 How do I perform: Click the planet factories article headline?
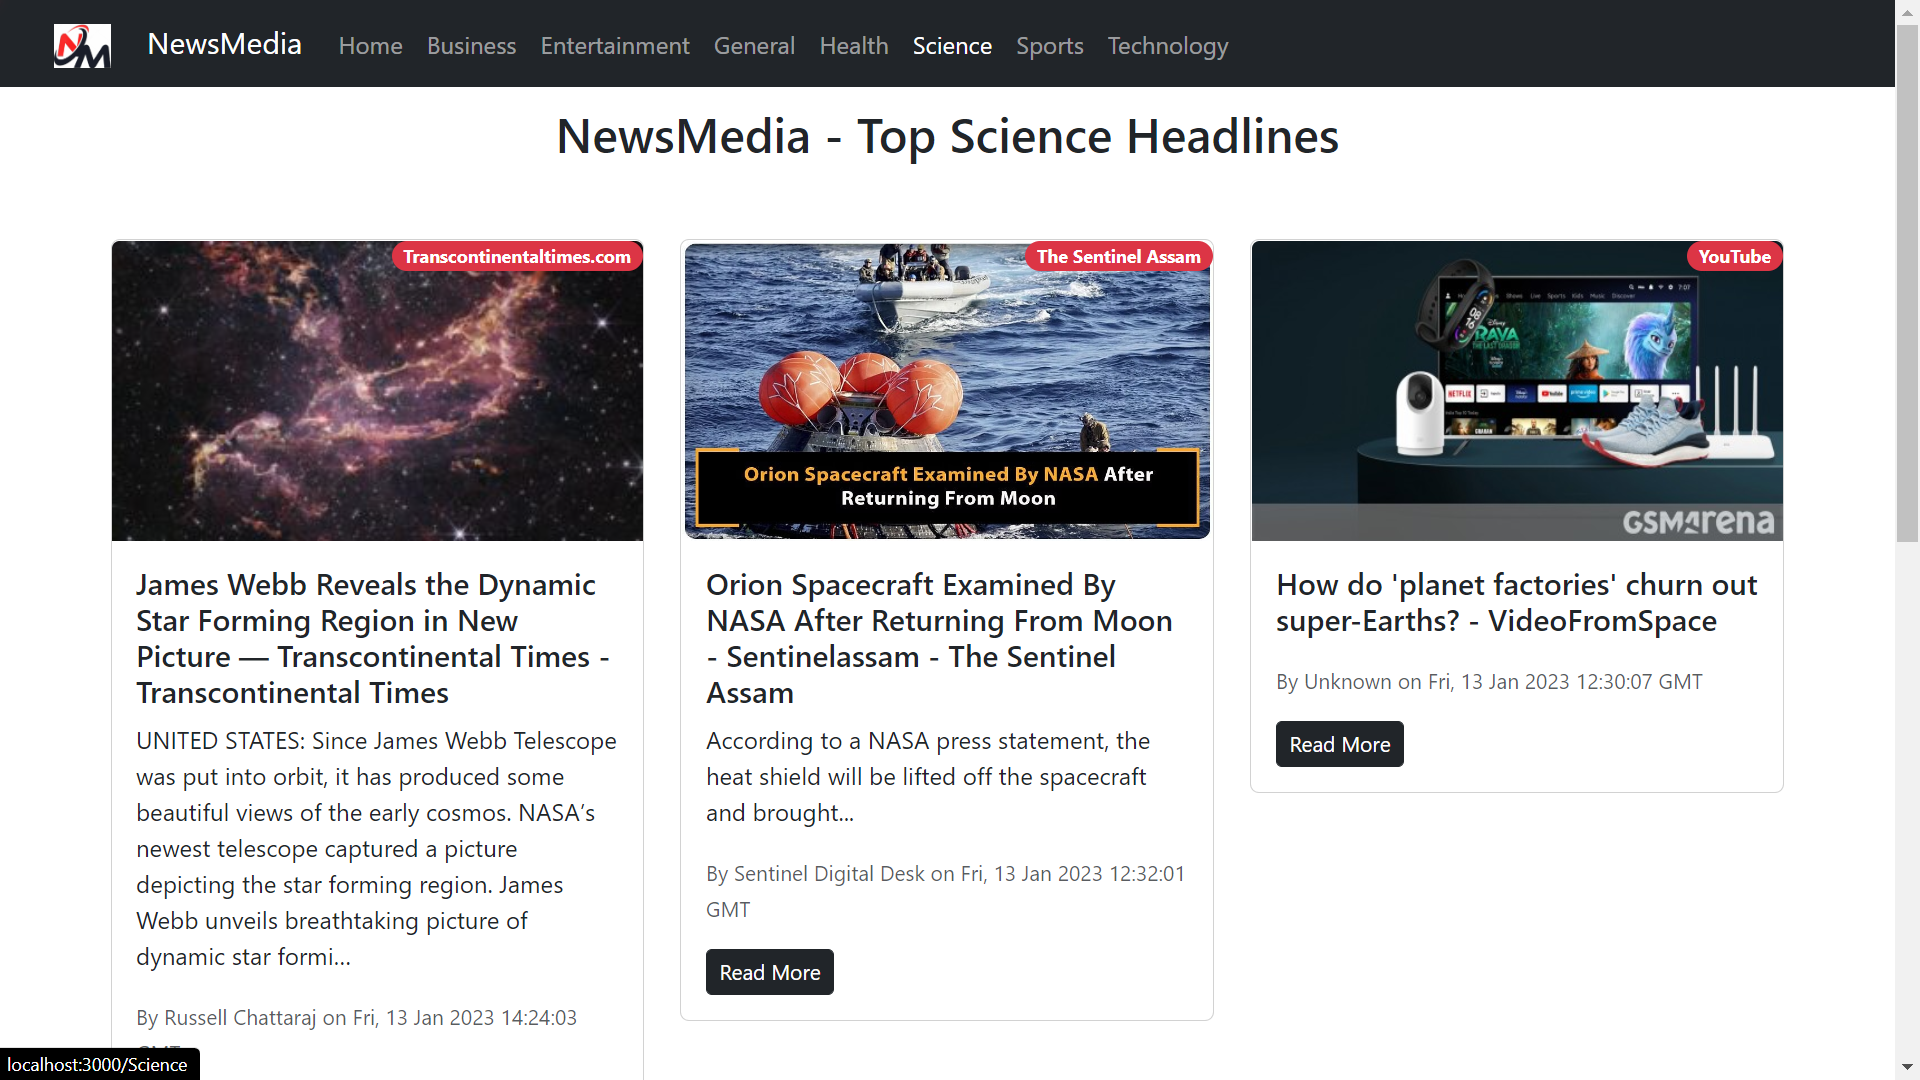pos(1516,602)
